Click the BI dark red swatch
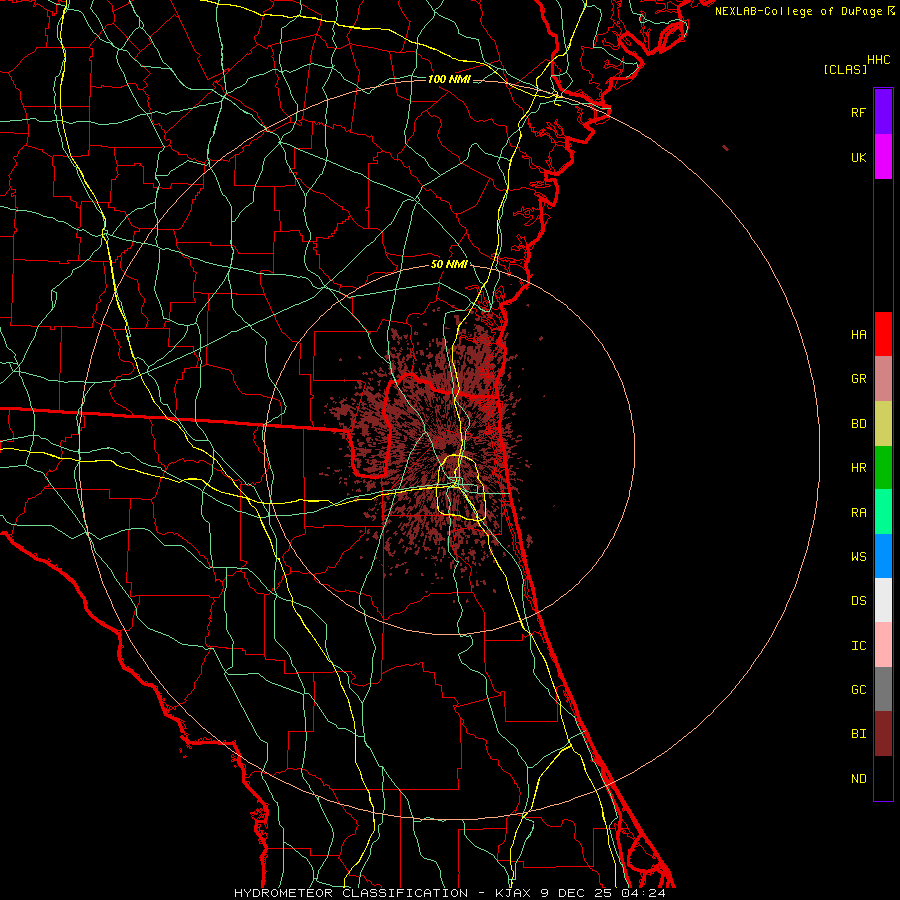The height and width of the screenshot is (900, 900). (x=883, y=734)
